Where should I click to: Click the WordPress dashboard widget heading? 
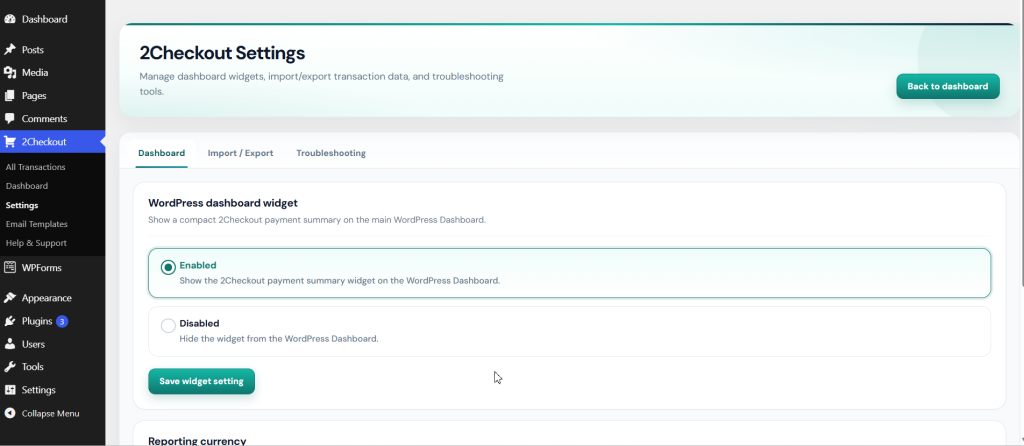pyautogui.click(x=223, y=203)
